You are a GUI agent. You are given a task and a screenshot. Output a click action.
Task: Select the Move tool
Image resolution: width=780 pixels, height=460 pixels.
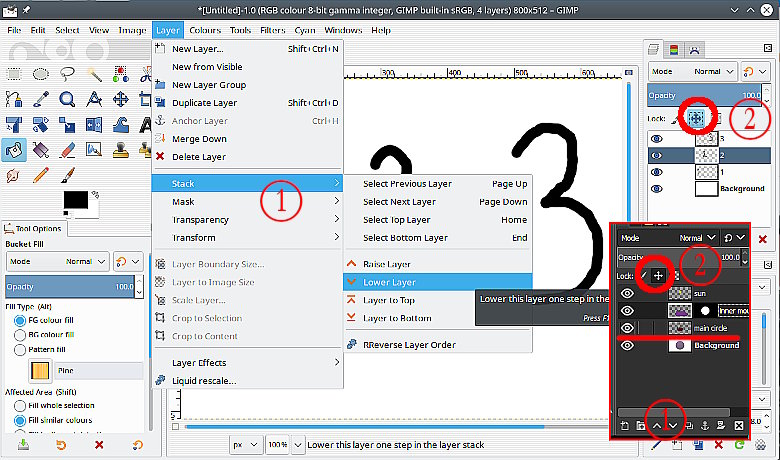120,99
